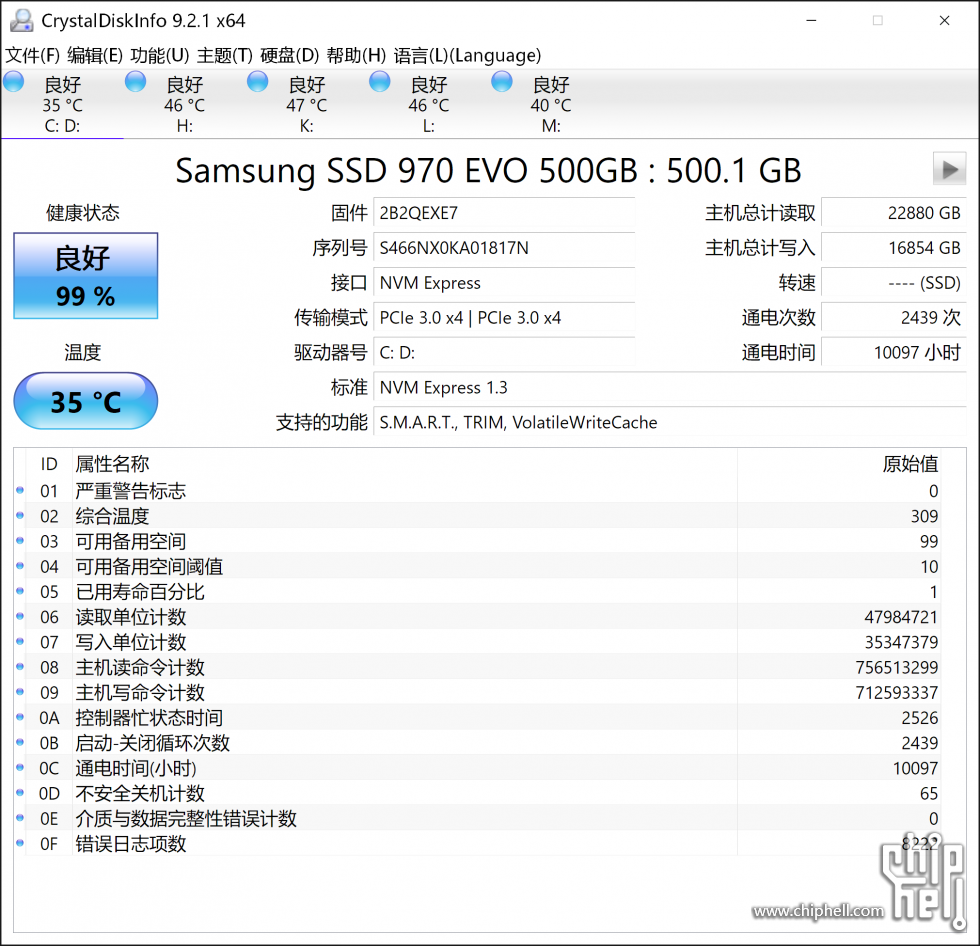Click the CrystalDiskInfo app icon in title bar
This screenshot has width=980, height=946.
point(22,21)
